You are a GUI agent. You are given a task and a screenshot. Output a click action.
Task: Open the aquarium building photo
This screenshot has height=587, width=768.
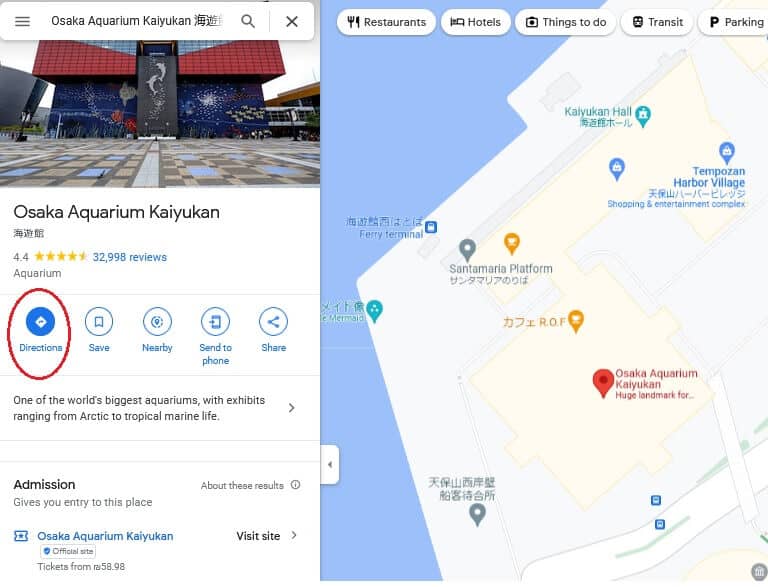pos(160,114)
